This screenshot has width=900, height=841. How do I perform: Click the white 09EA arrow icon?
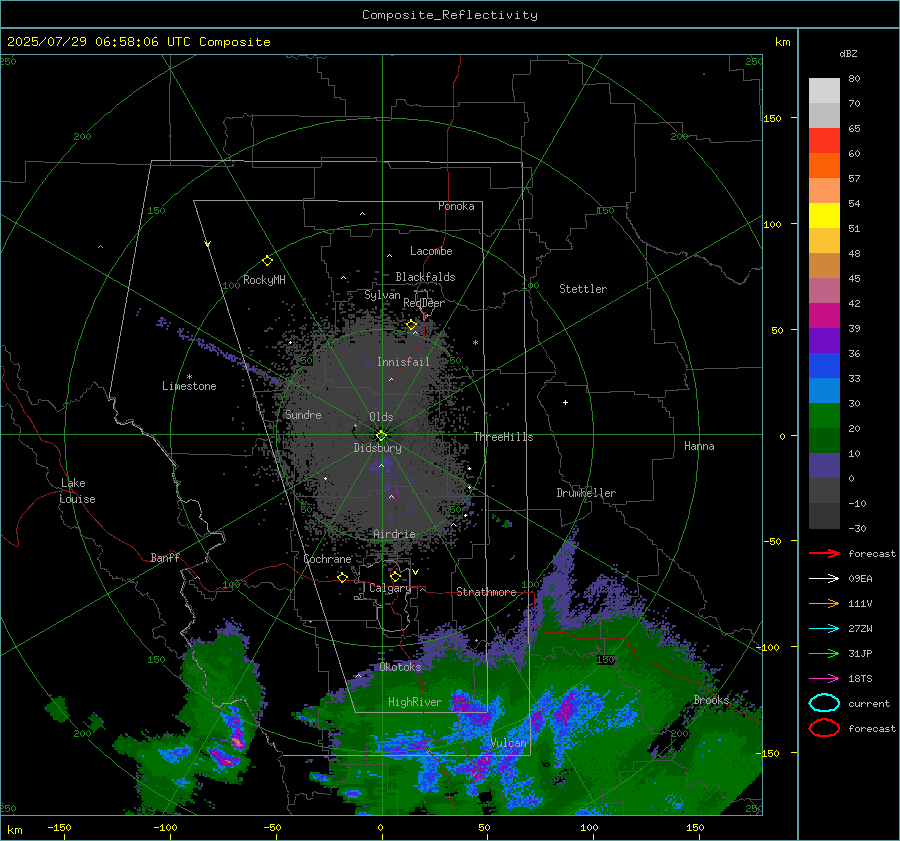pyautogui.click(x=824, y=579)
